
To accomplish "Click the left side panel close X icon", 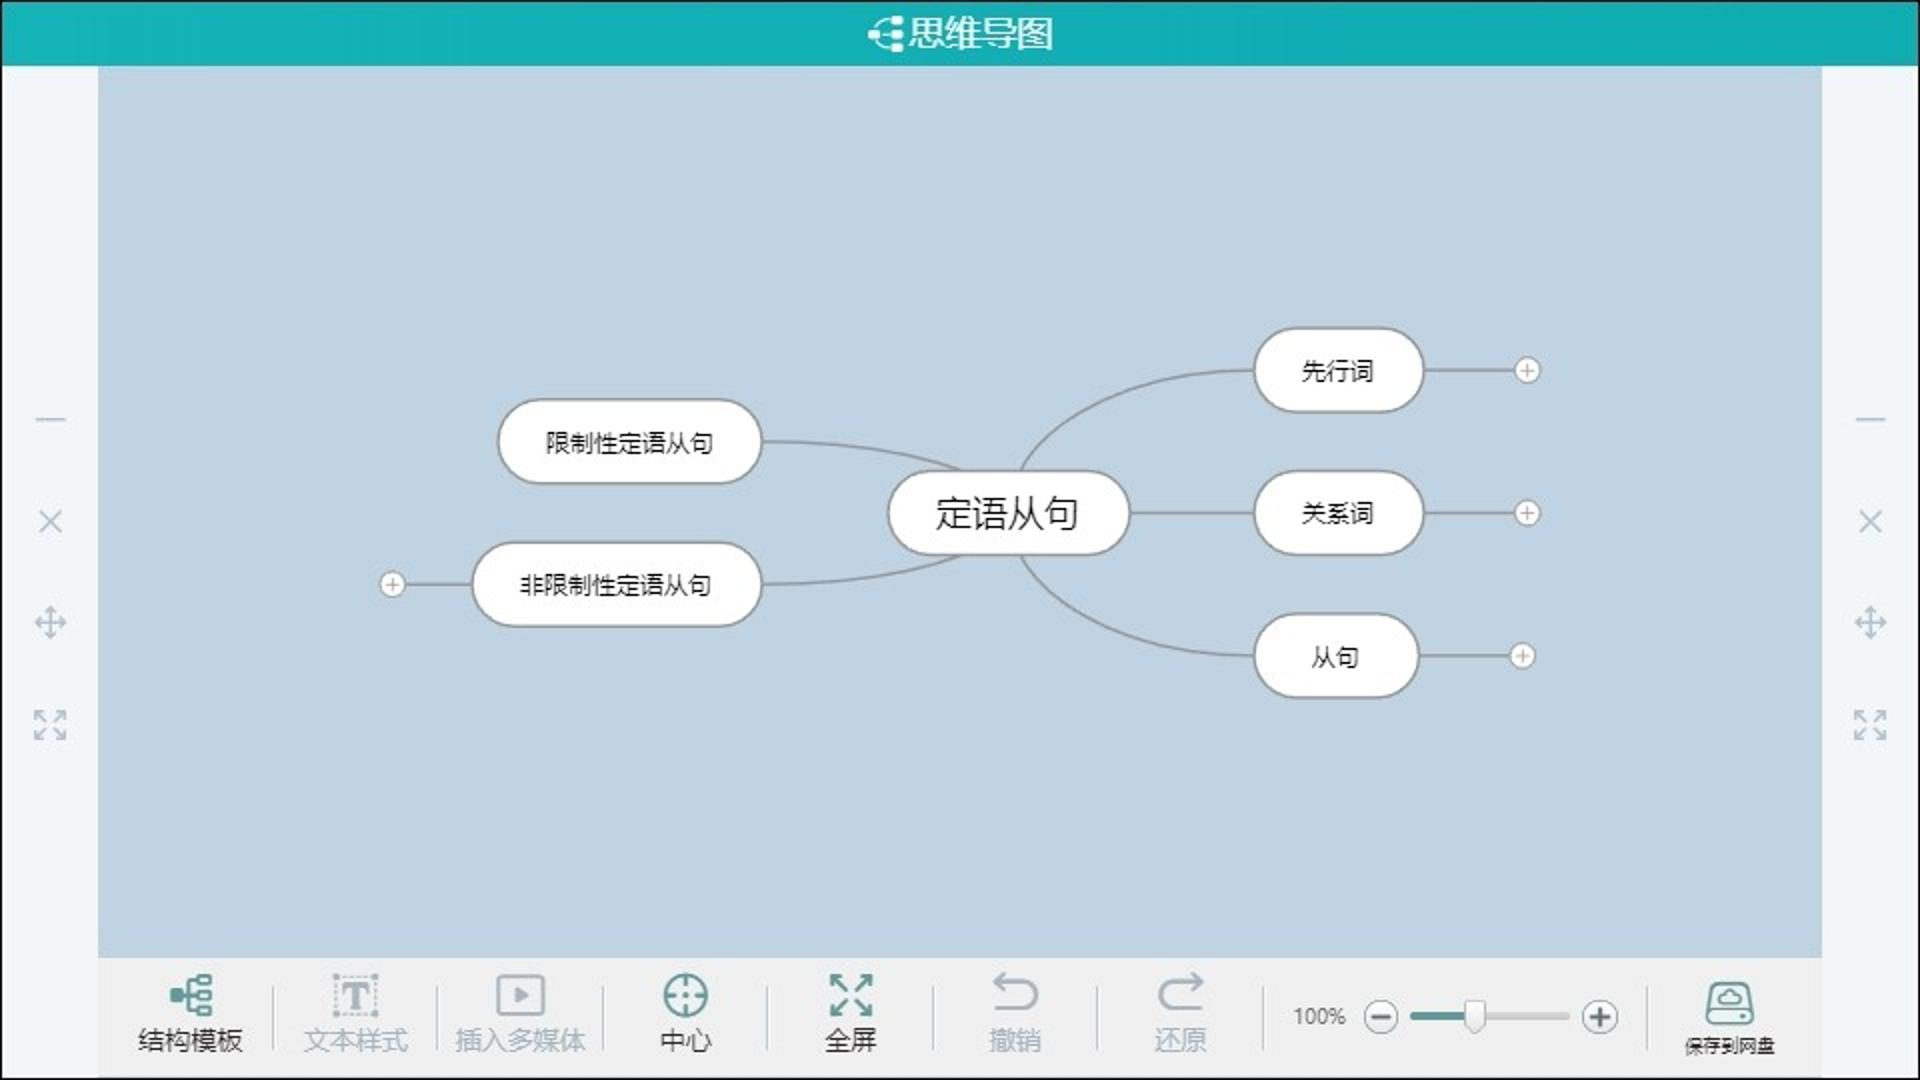I will point(50,521).
